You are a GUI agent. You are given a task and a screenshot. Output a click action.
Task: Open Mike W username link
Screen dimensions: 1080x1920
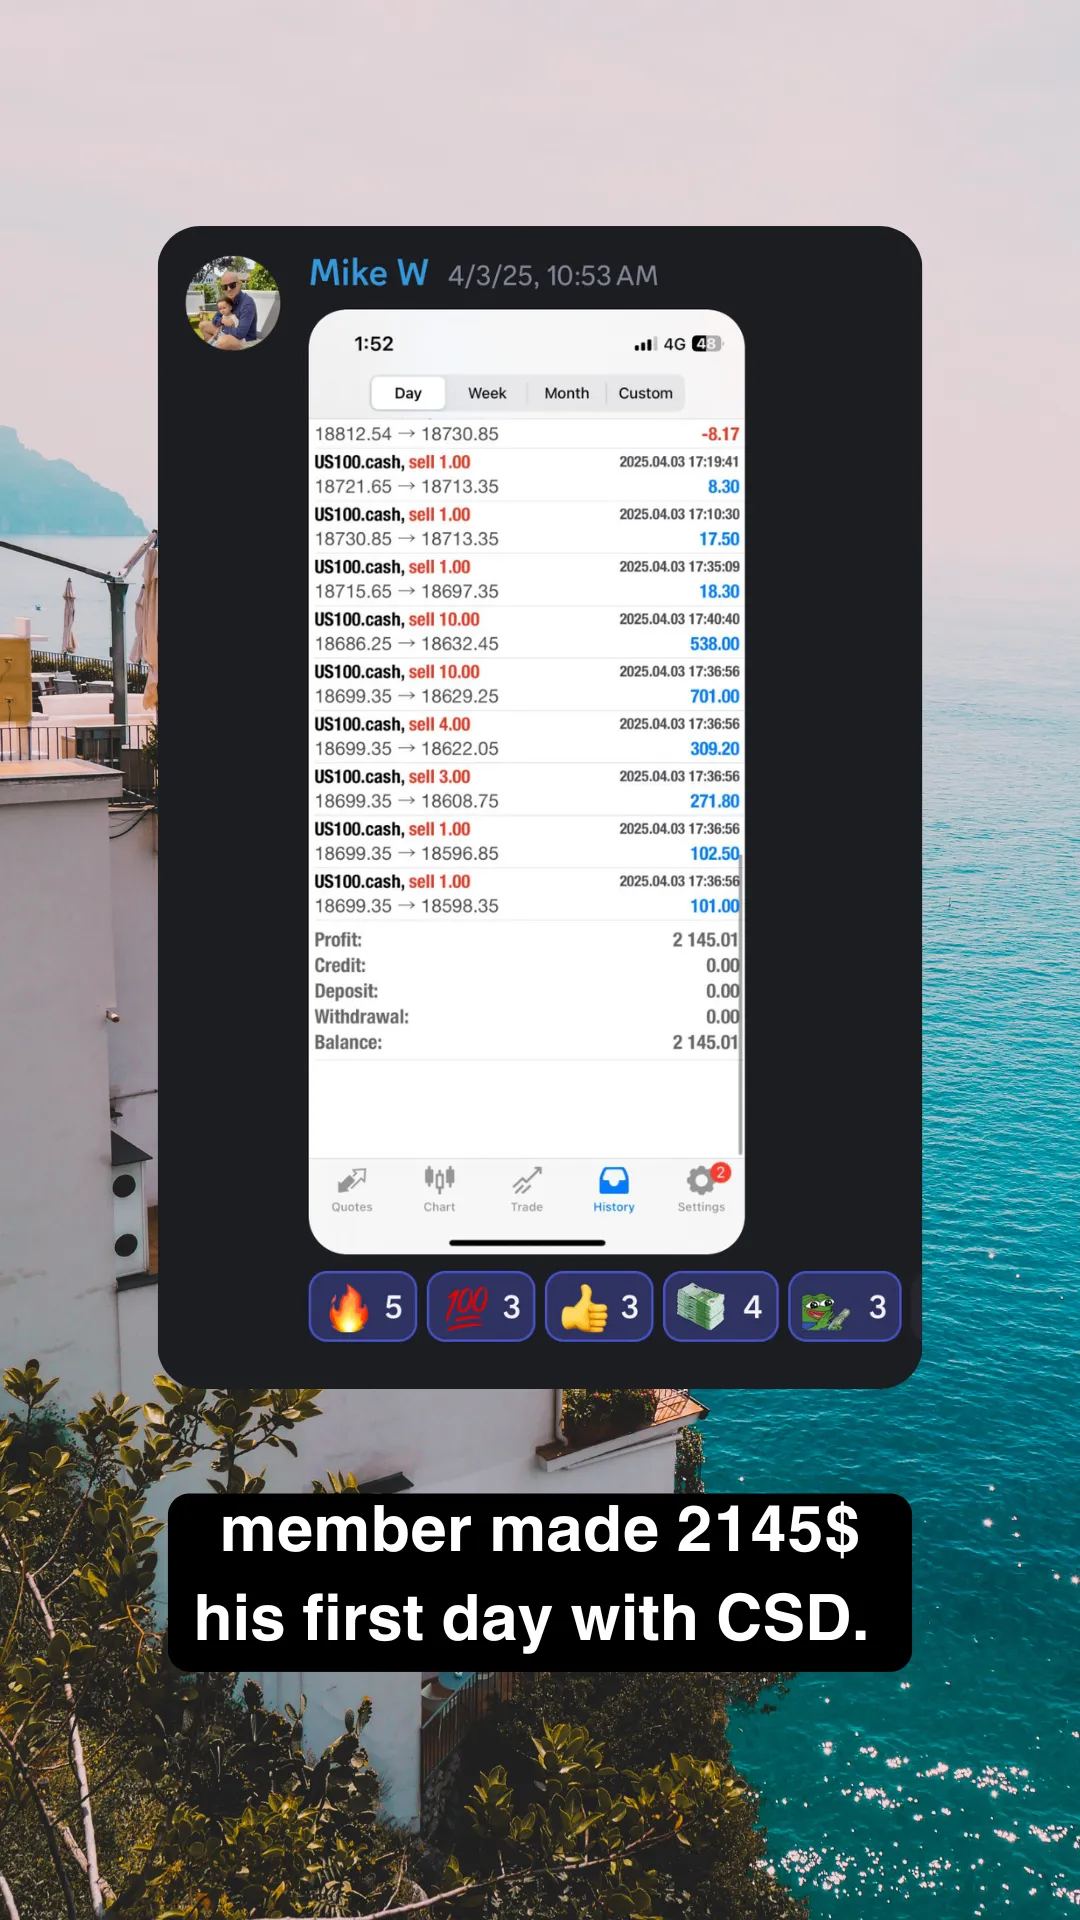click(x=369, y=273)
